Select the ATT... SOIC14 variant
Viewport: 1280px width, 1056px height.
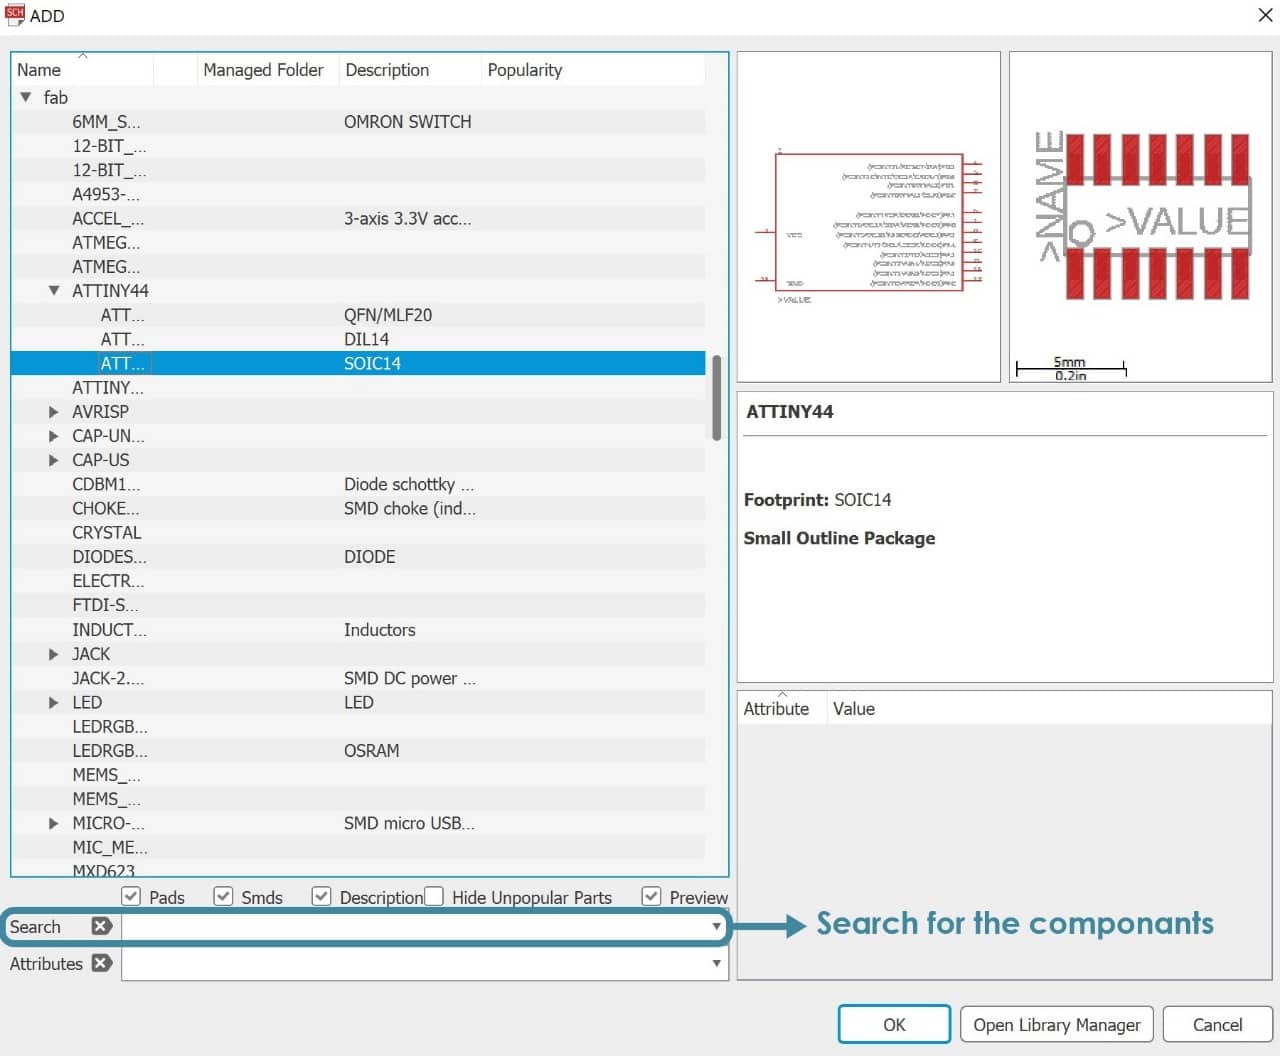358,363
